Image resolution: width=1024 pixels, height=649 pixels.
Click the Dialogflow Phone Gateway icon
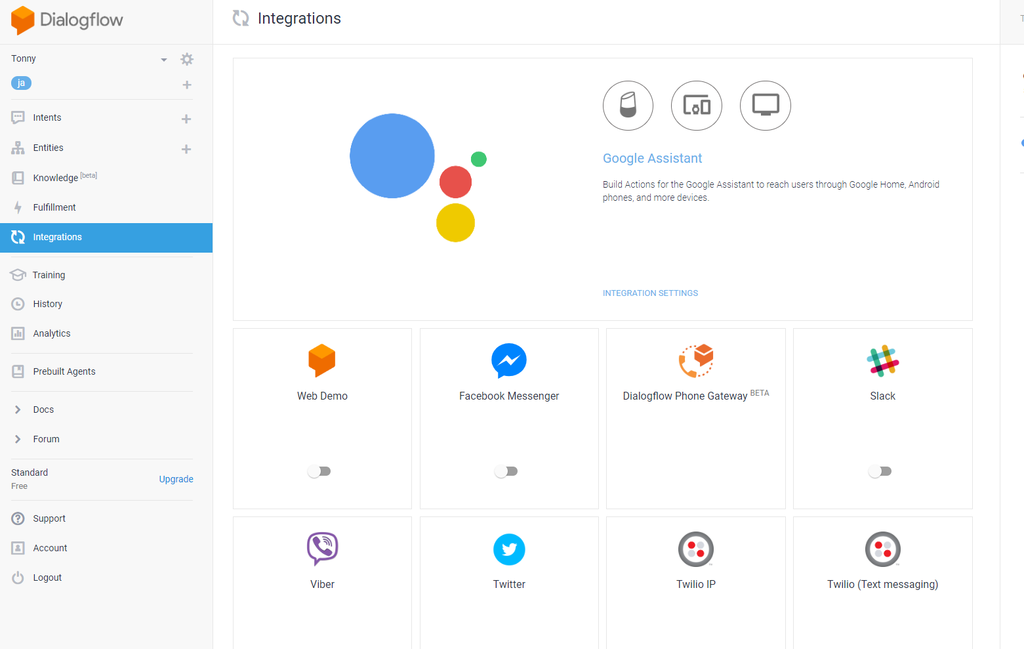coord(696,360)
